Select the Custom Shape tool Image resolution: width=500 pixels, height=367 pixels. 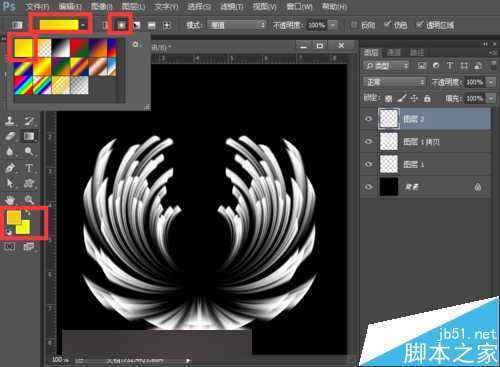(x=29, y=183)
